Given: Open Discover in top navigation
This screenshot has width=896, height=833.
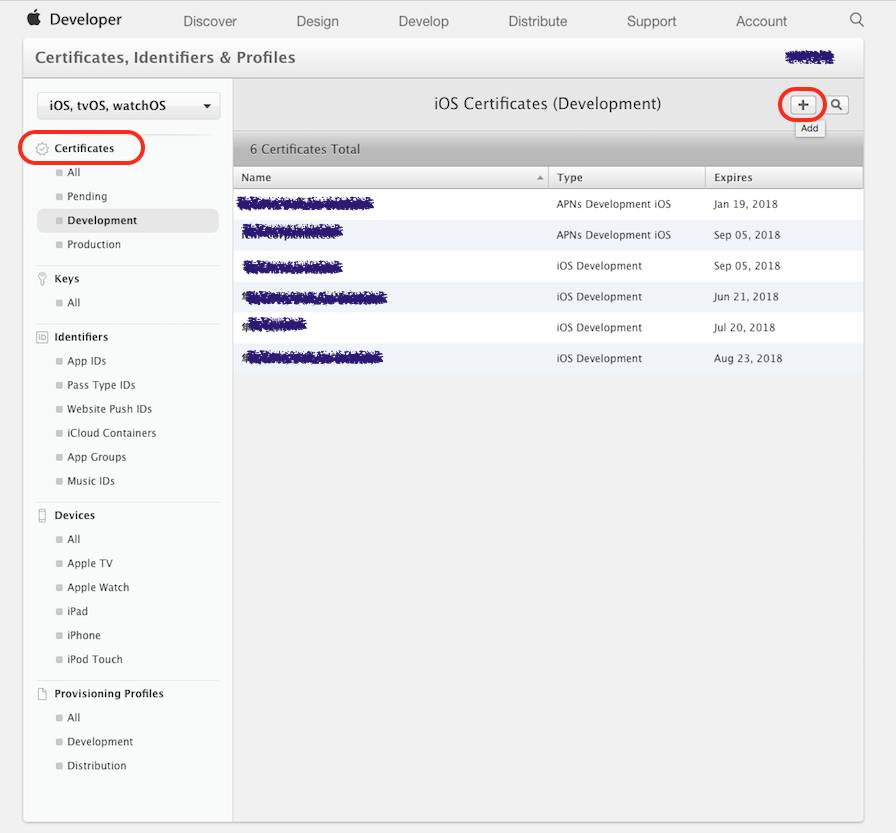Looking at the screenshot, I should click(x=210, y=21).
